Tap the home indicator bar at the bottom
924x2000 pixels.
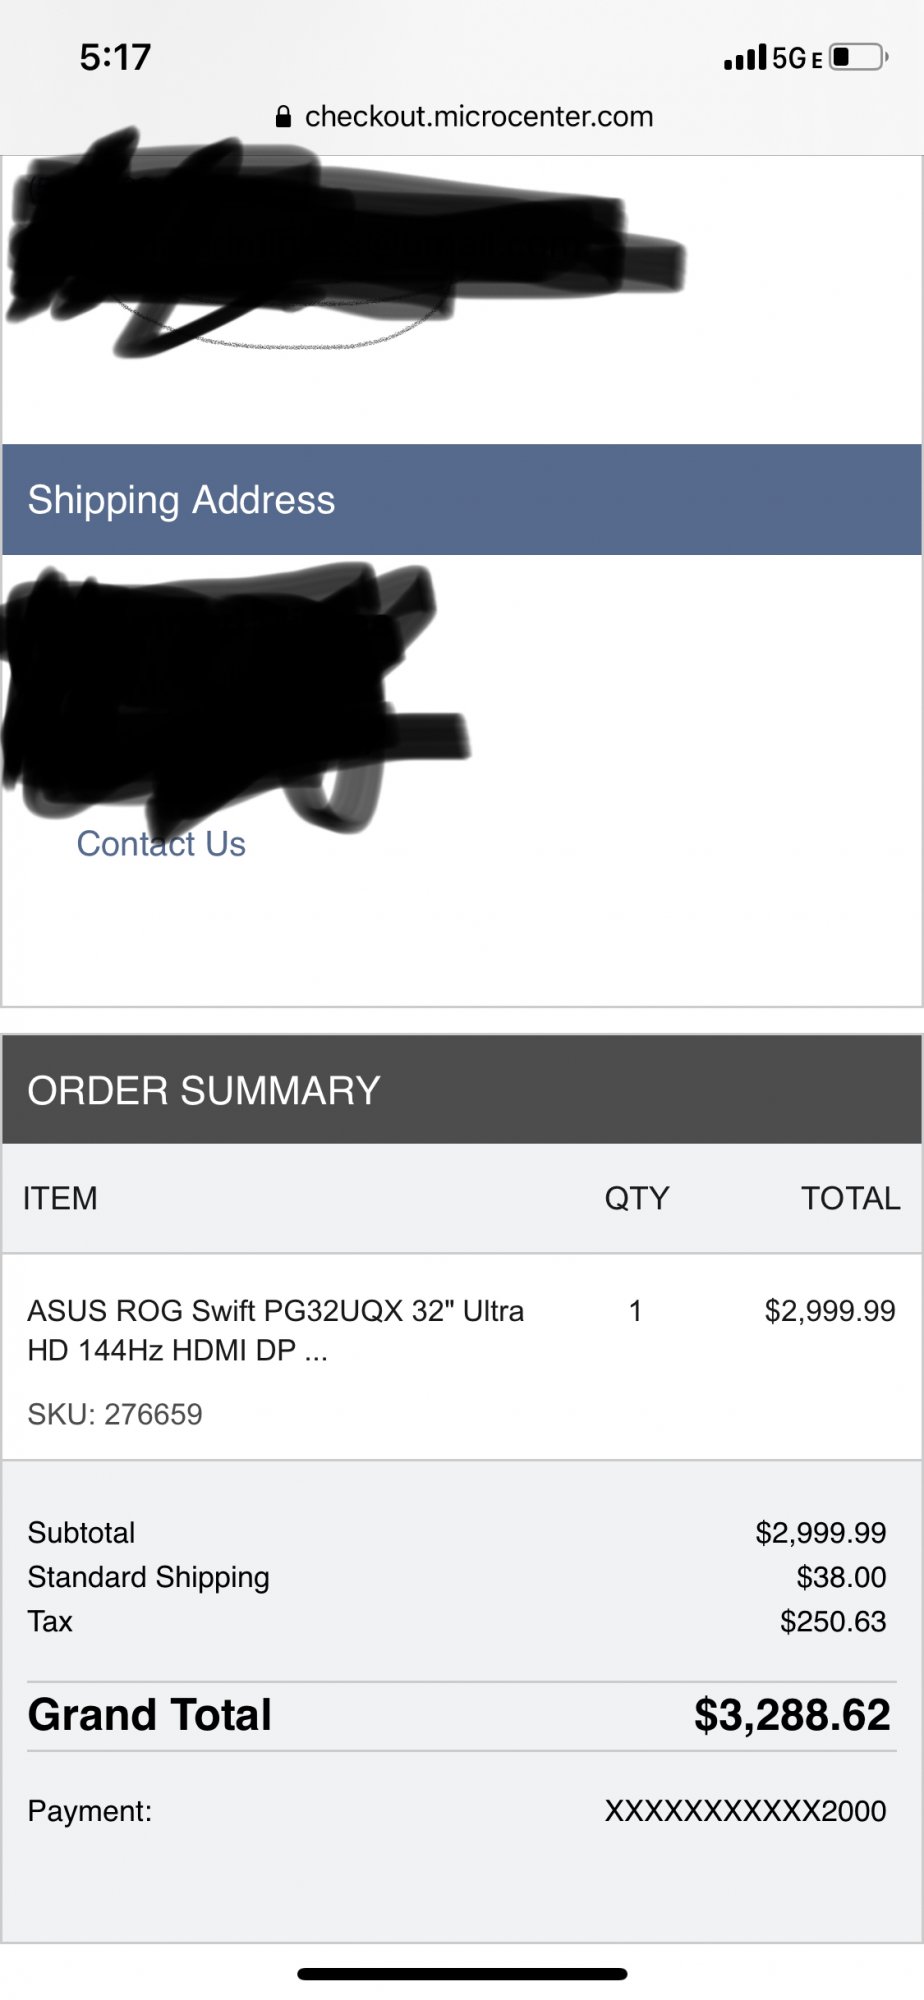coord(462,1974)
